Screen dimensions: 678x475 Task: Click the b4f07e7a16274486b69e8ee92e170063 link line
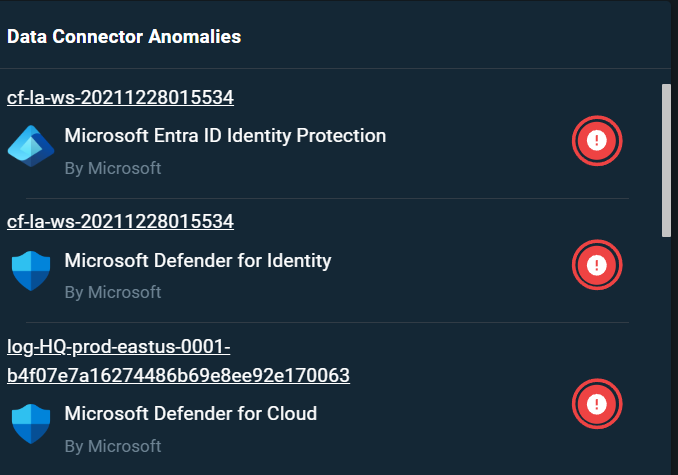[x=178, y=376]
